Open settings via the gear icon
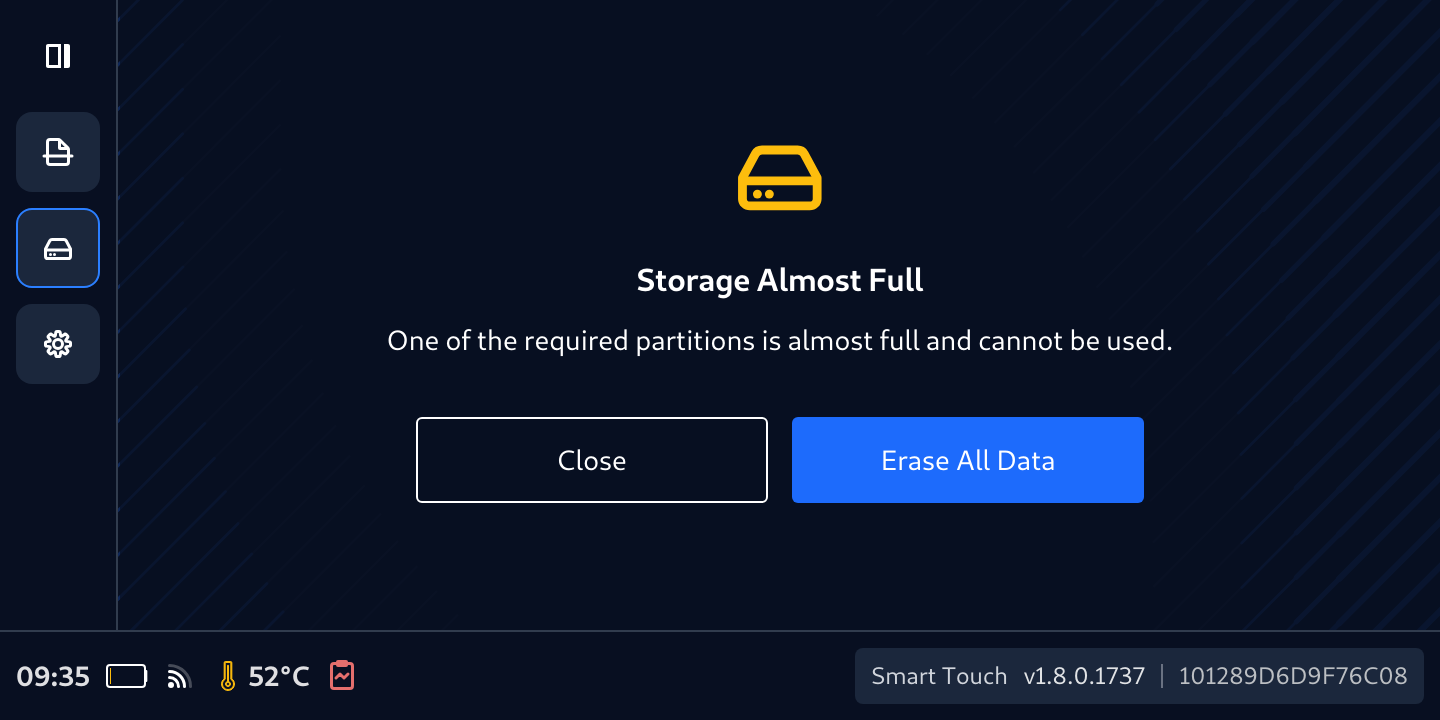Image resolution: width=1440 pixels, height=720 pixels. click(x=58, y=344)
